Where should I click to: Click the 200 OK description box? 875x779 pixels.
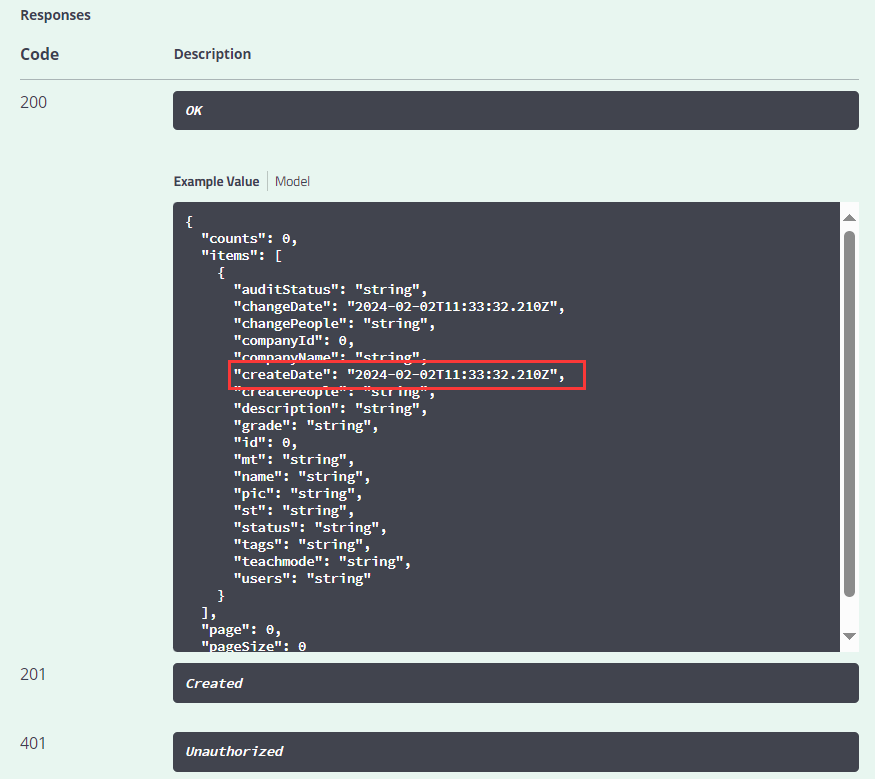click(516, 110)
